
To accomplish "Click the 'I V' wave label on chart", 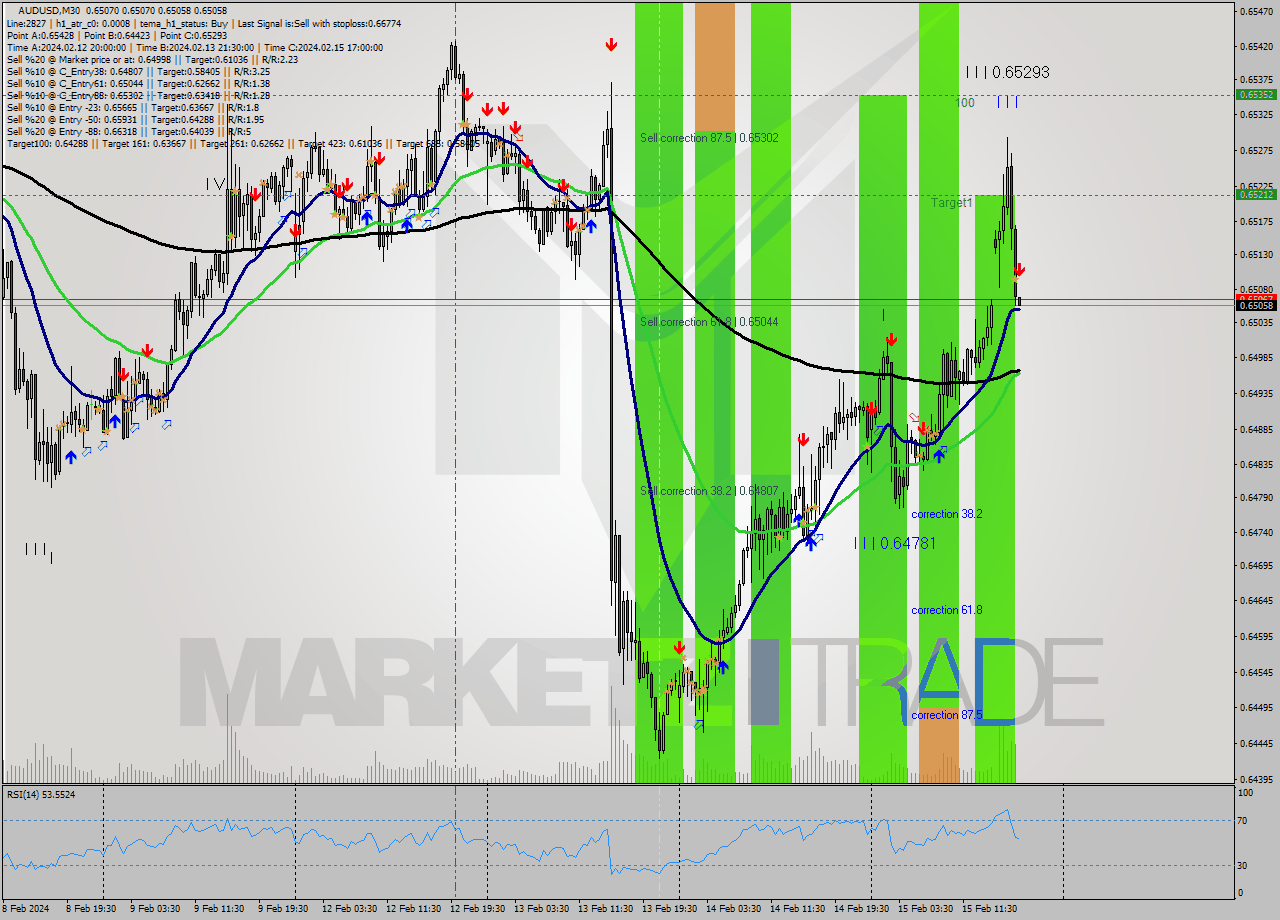I will pyautogui.click(x=214, y=183).
